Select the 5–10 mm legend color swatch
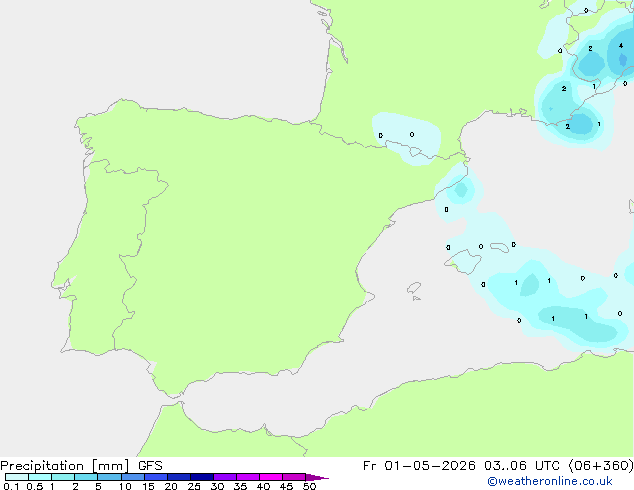Screen dimensions: 634x490 point(110,477)
